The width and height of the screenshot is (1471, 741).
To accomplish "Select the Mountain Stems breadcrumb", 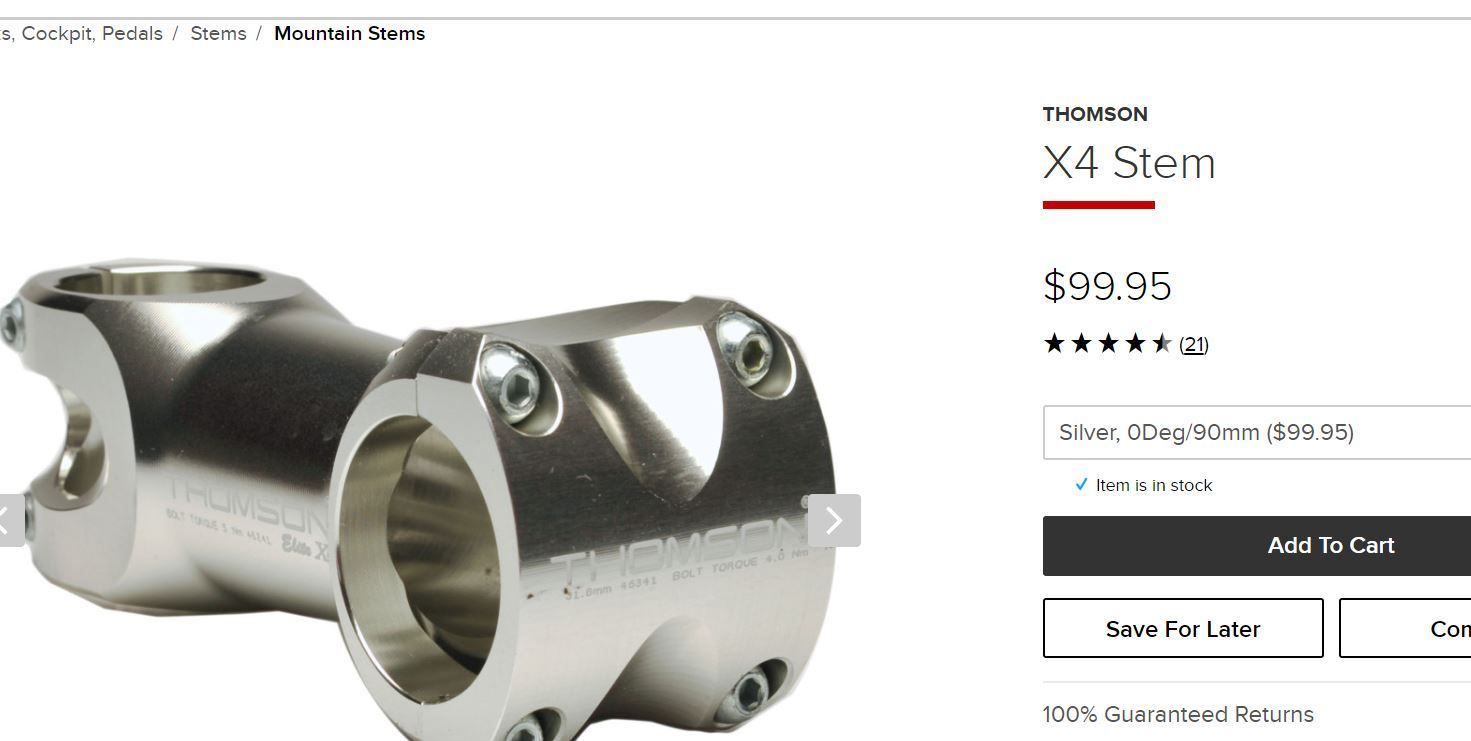I will [x=349, y=33].
